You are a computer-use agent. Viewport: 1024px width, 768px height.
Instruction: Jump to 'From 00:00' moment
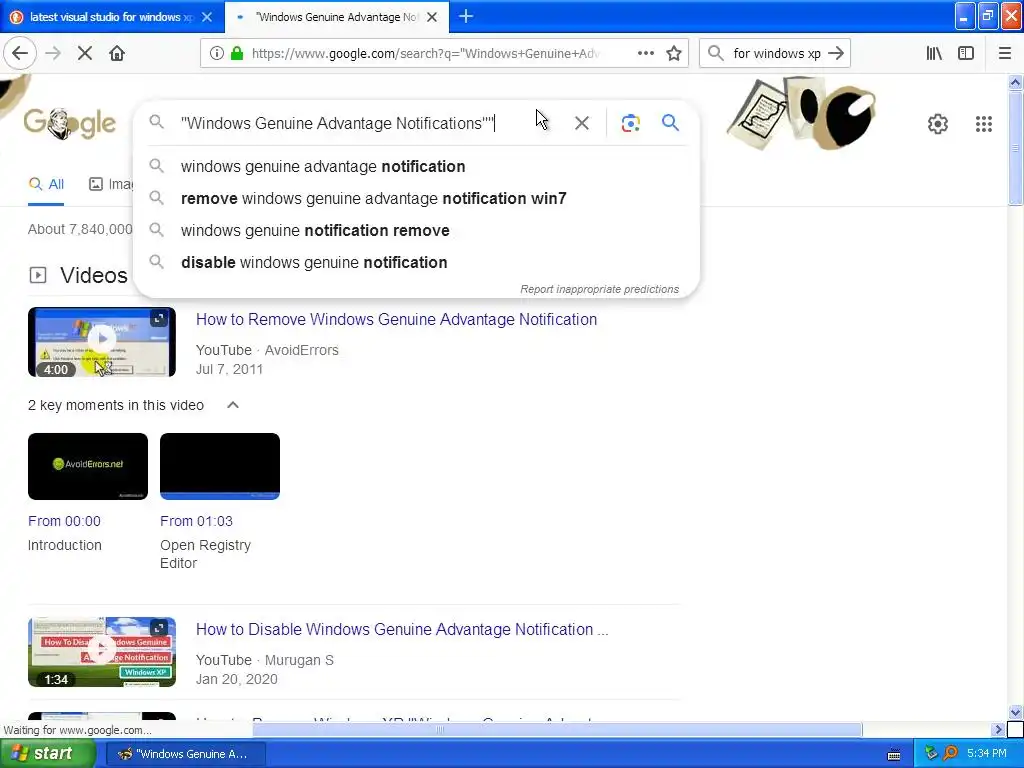64,521
